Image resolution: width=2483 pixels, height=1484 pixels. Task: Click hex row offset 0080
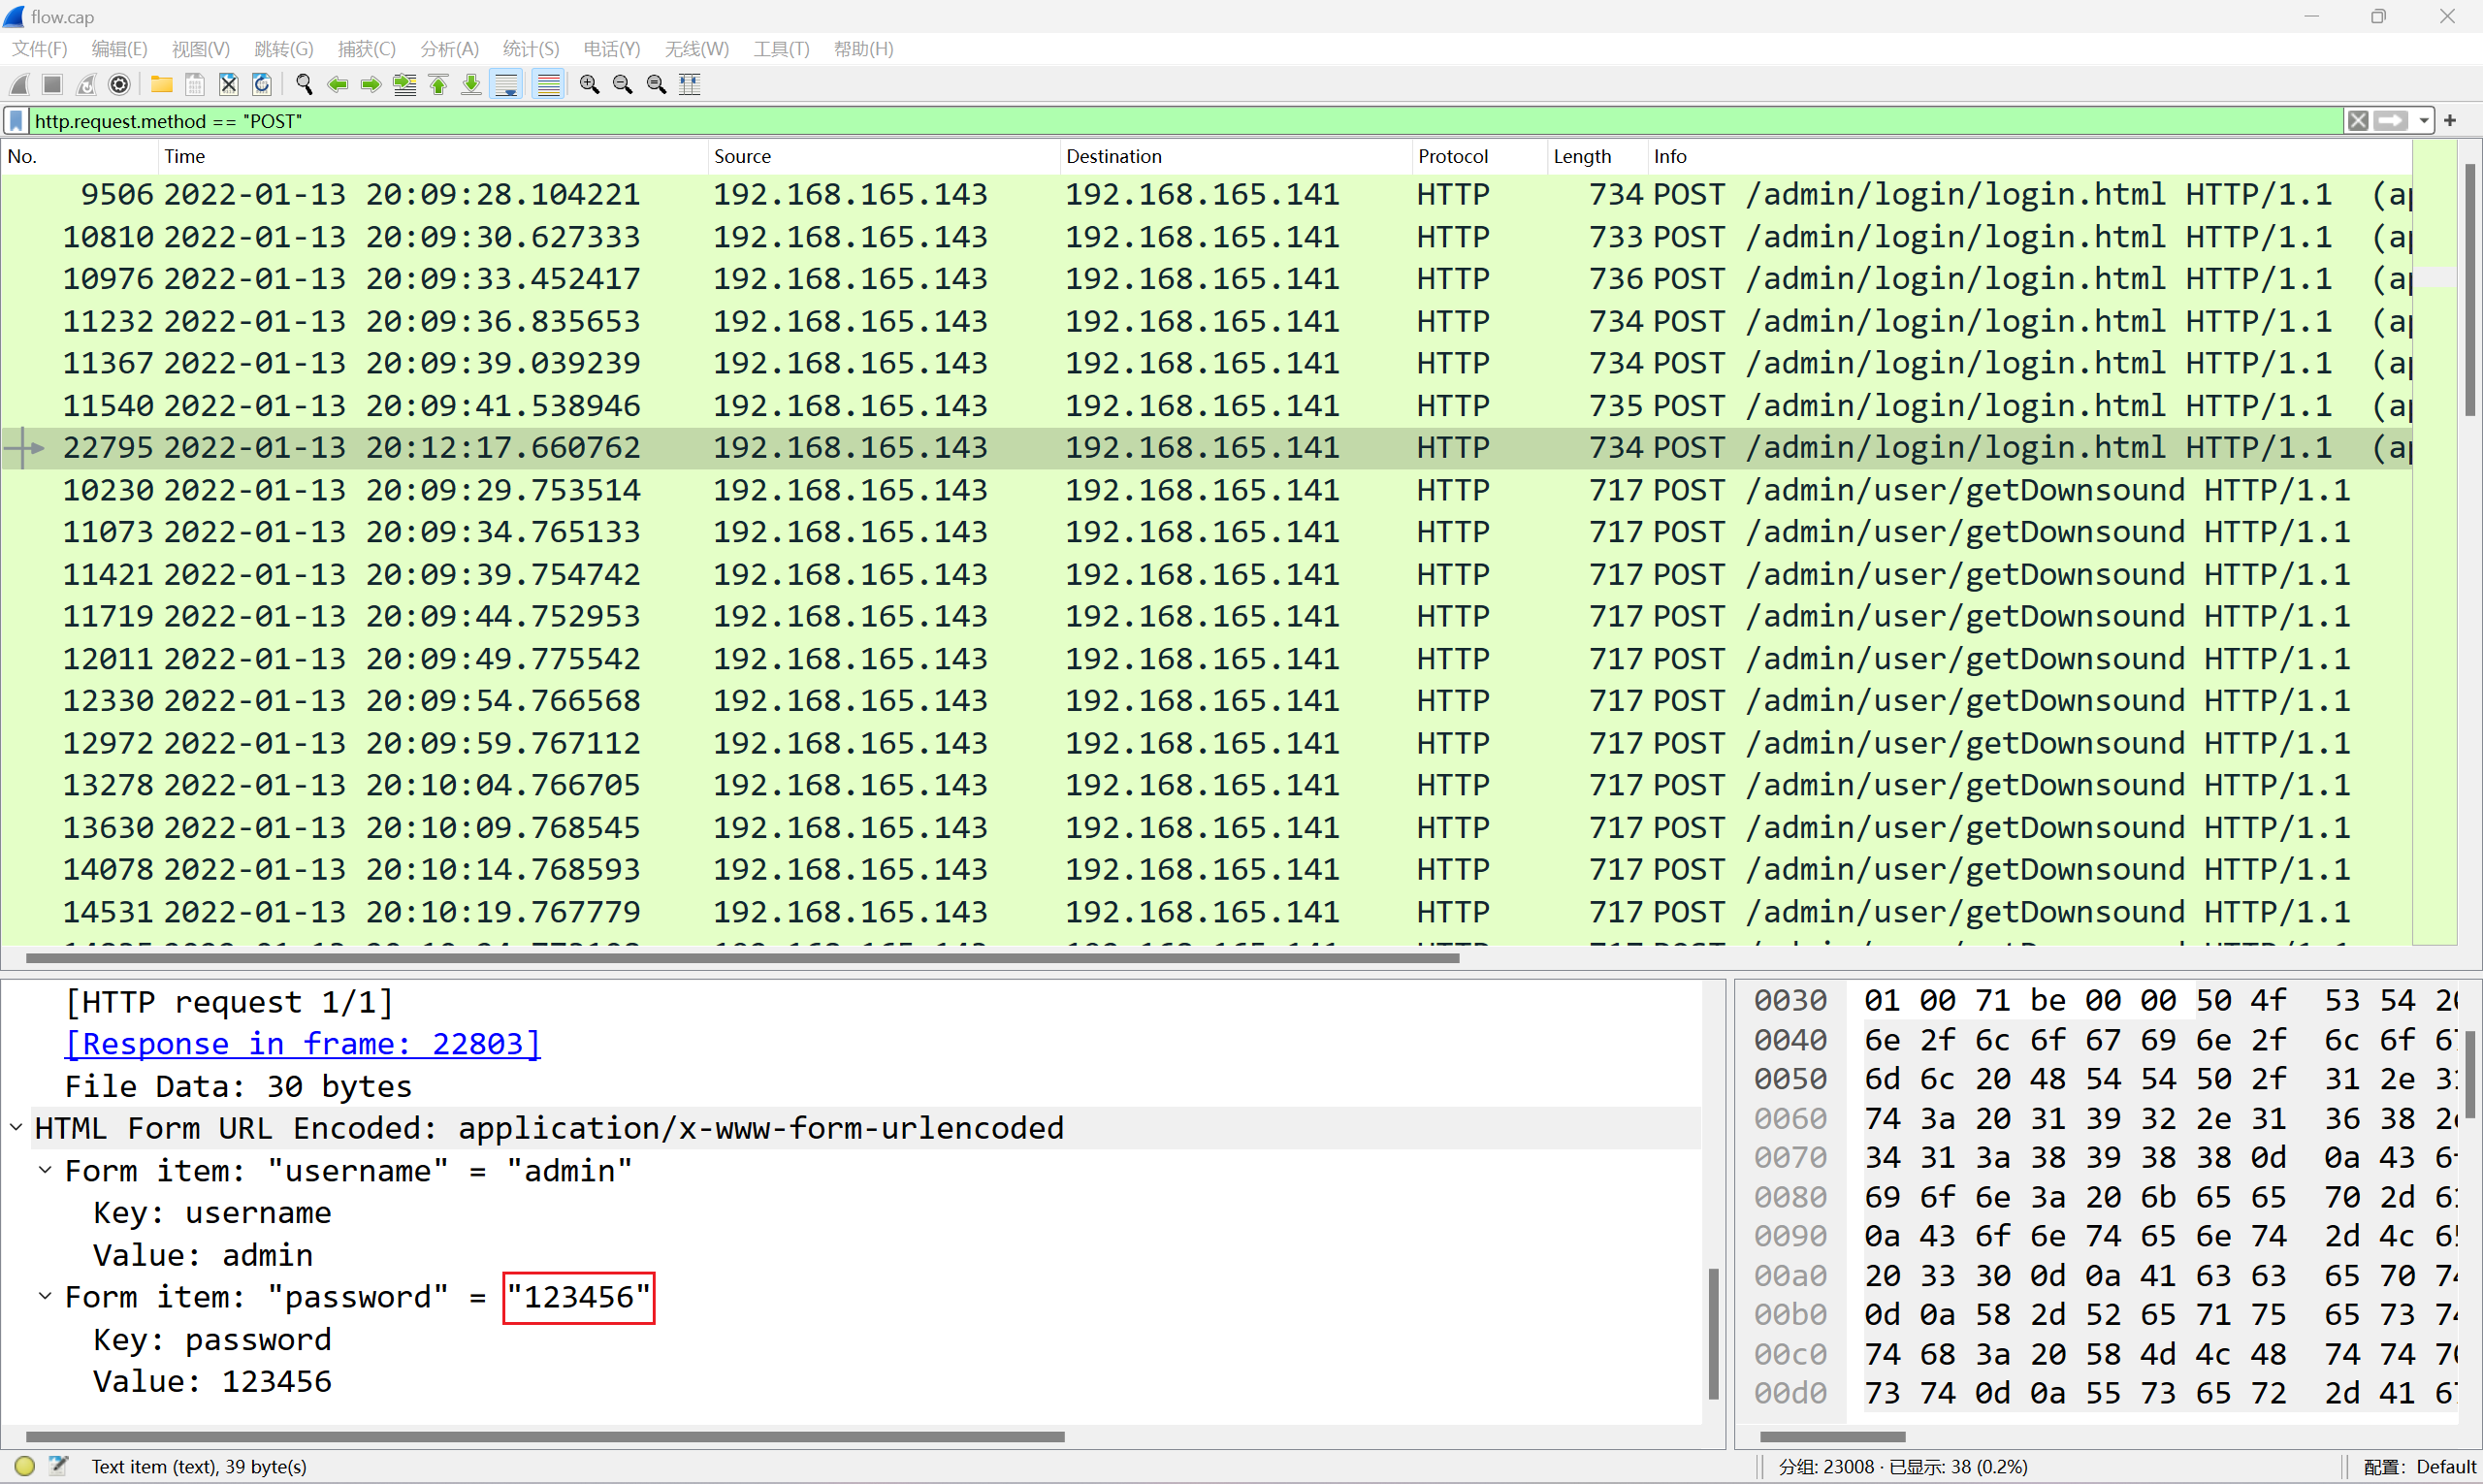[1790, 1197]
